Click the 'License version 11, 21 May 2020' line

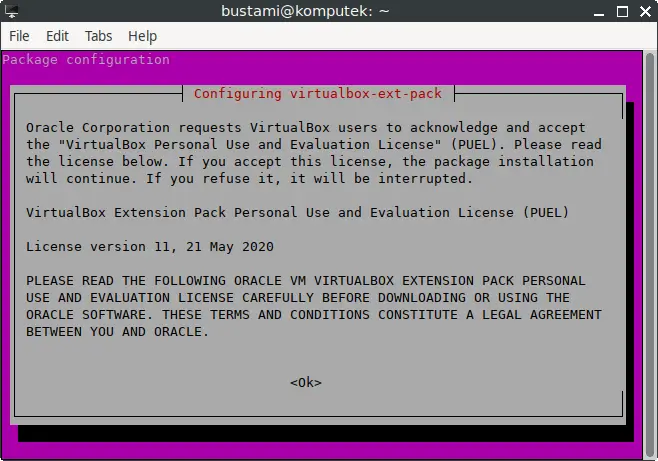pos(150,247)
